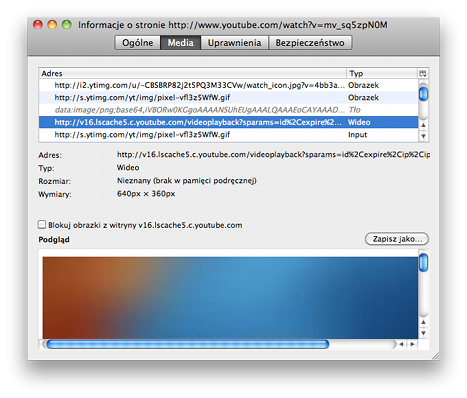This screenshot has width=467, height=398.
Task: Sort the list by Adres column header
Action: click(x=193, y=73)
